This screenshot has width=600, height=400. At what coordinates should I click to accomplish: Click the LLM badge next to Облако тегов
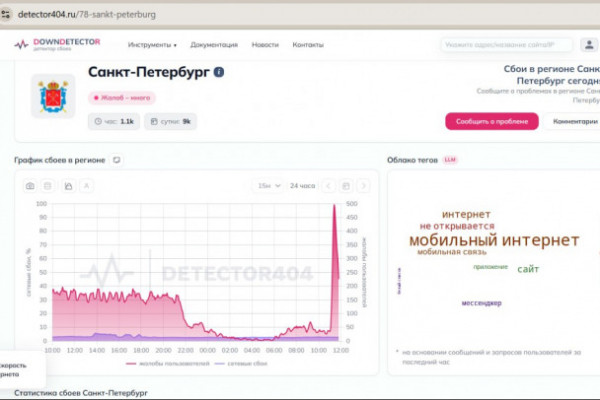[x=450, y=160]
